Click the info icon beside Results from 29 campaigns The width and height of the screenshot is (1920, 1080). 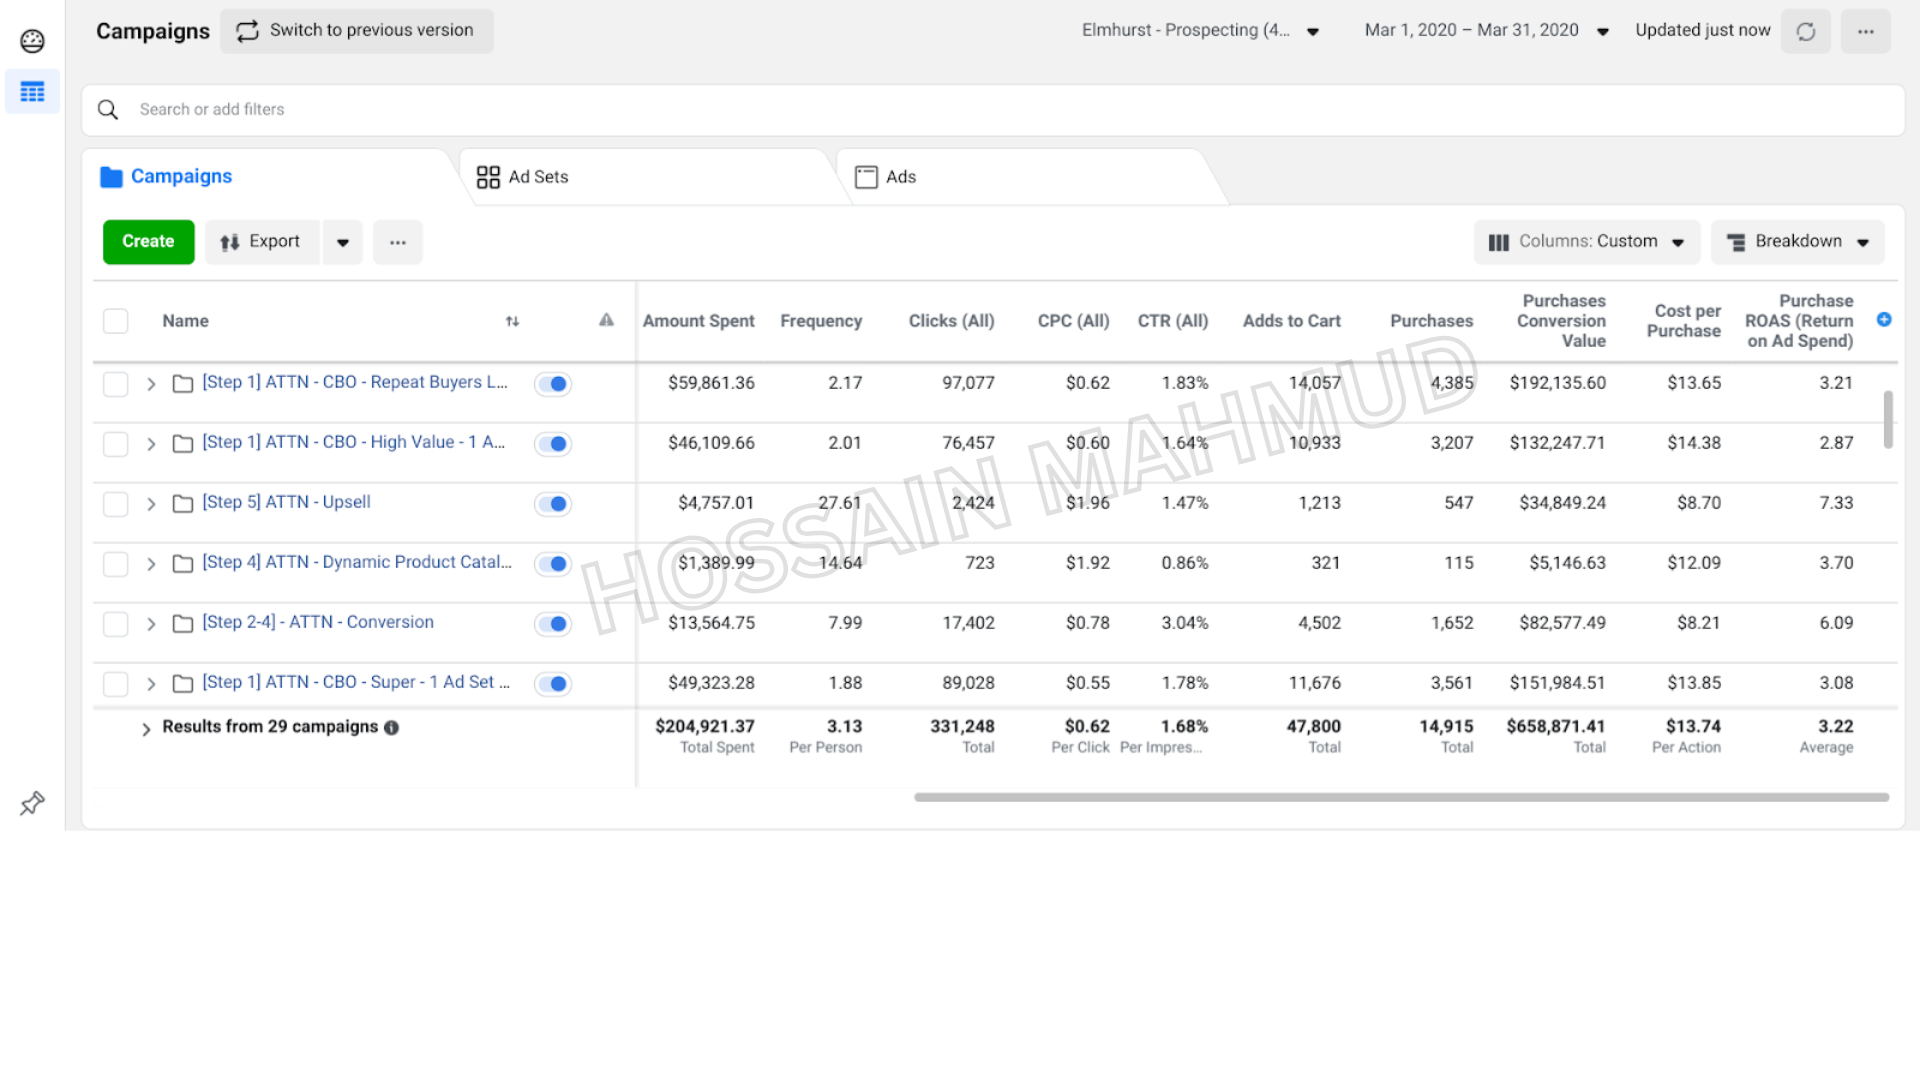point(391,728)
